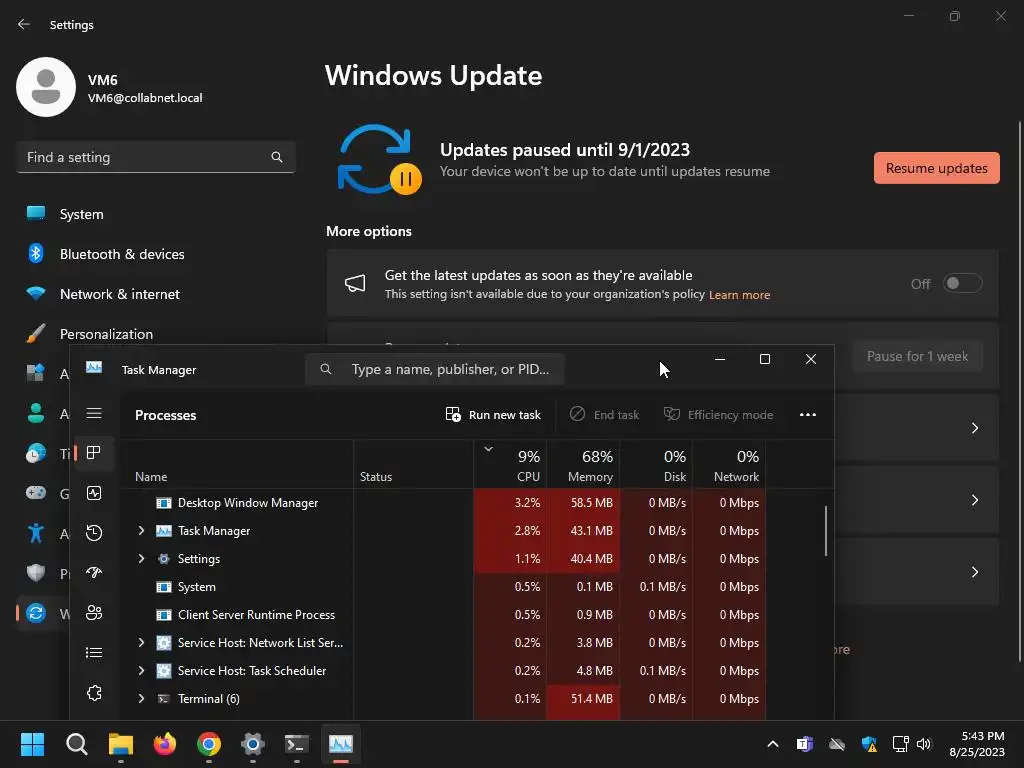The image size is (1024, 768).
Task: Click the Gaming controller icon in Settings sidebar
Action: tap(36, 493)
